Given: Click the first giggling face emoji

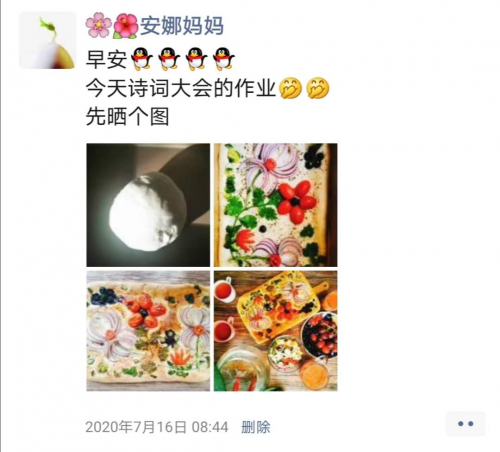Looking at the screenshot, I should point(290,88).
